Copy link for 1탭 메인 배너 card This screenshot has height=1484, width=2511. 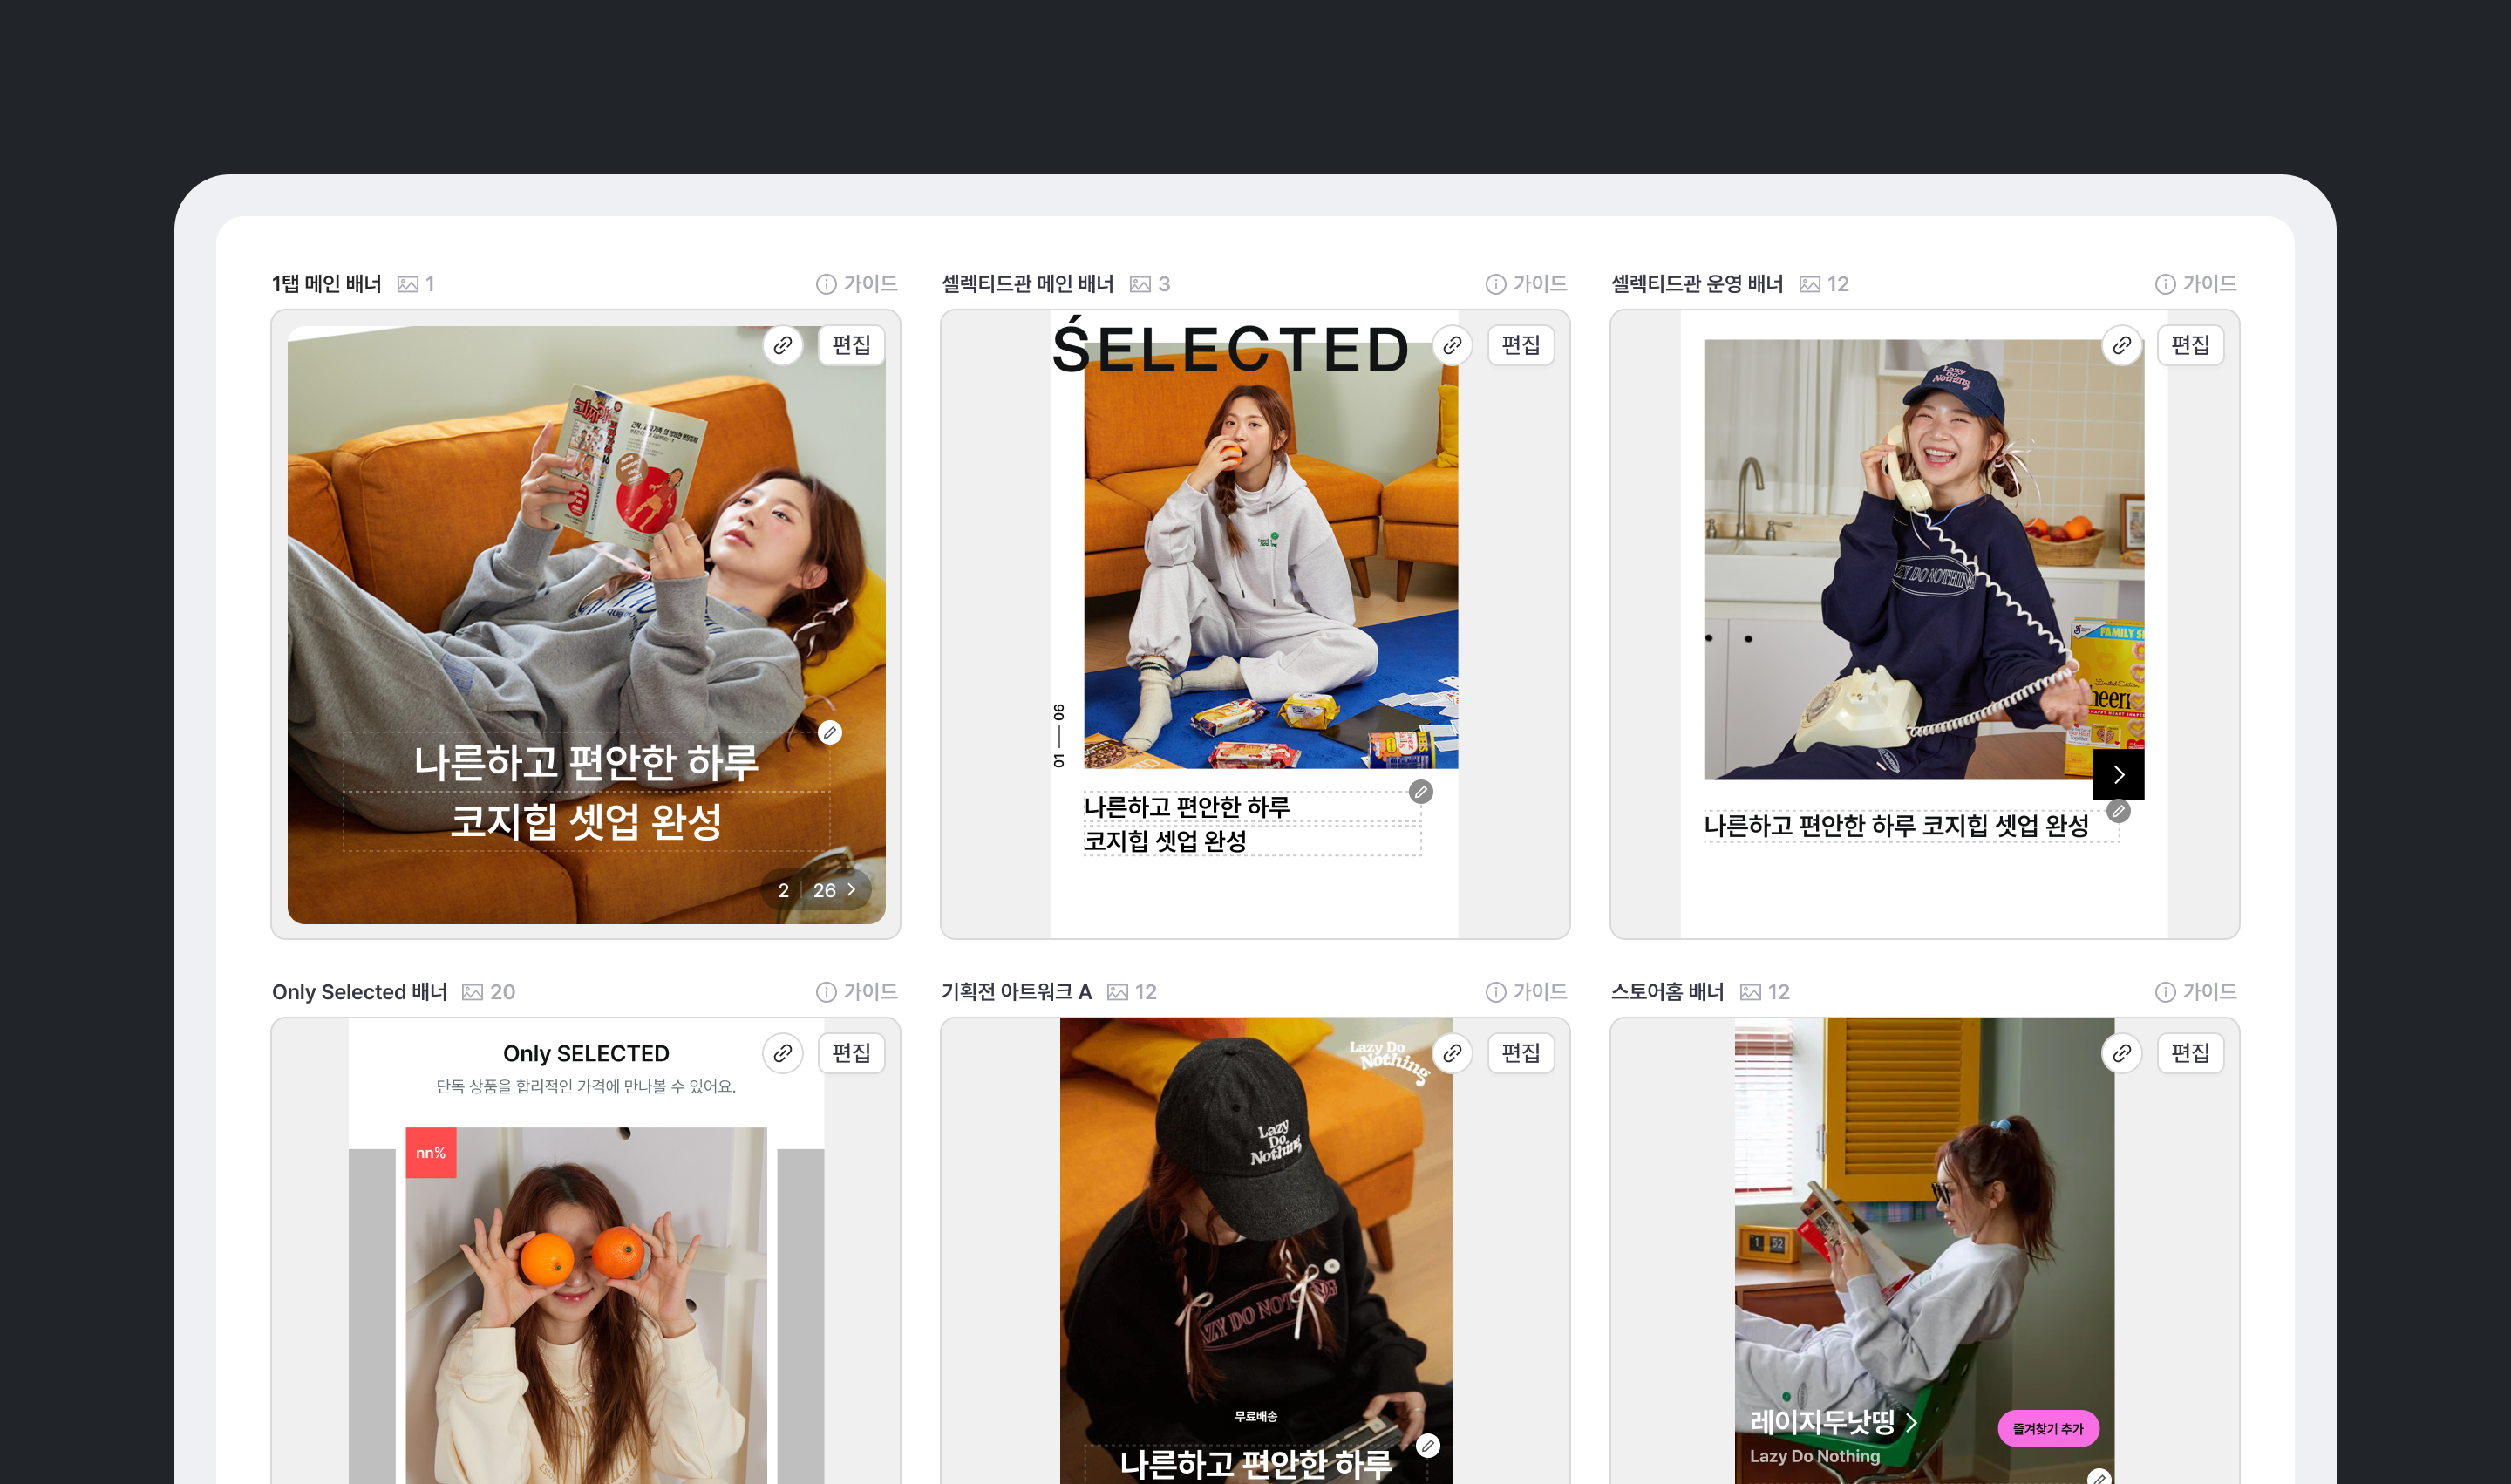783,345
